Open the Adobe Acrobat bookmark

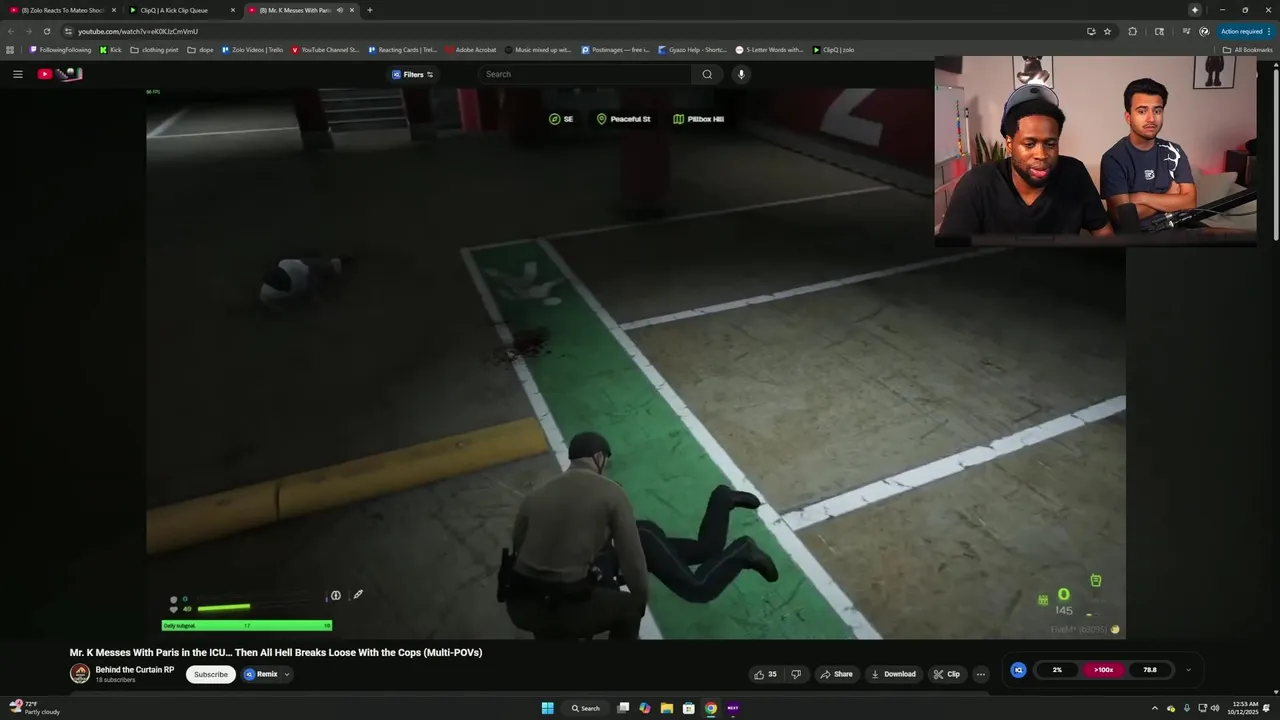(x=471, y=49)
